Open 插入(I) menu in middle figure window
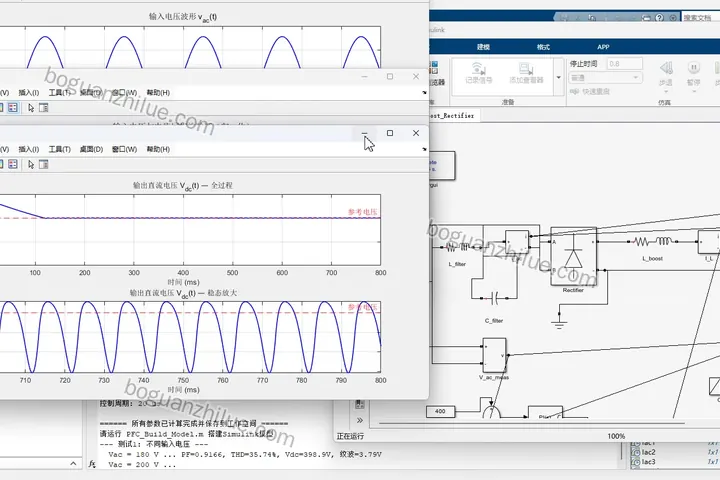 click(x=28, y=93)
